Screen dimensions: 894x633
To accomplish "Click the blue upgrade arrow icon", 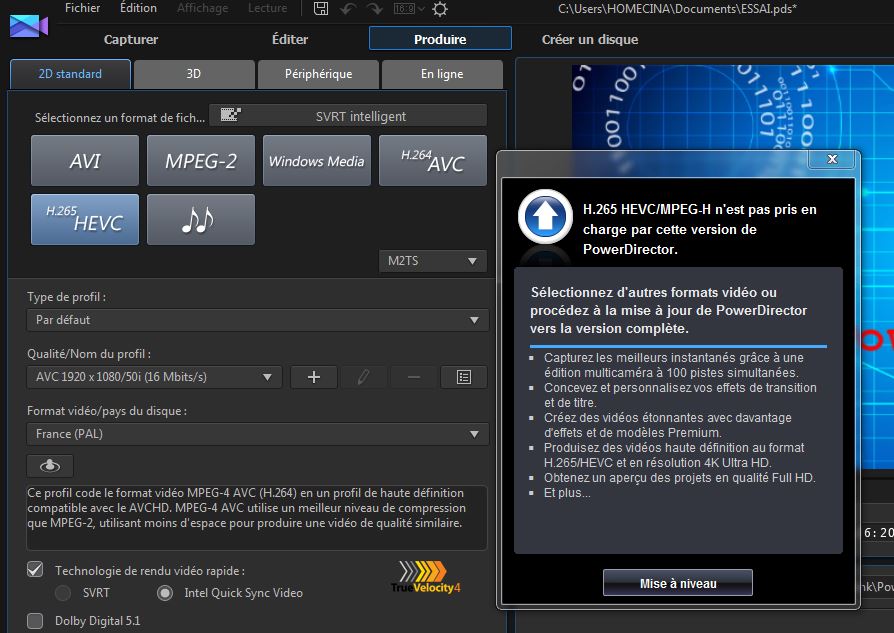I will [x=545, y=217].
